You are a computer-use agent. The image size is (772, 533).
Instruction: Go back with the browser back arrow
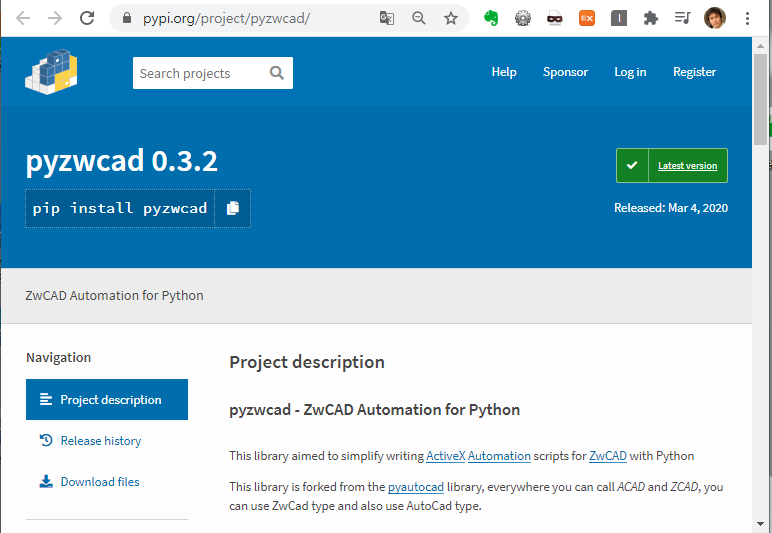pos(23,19)
